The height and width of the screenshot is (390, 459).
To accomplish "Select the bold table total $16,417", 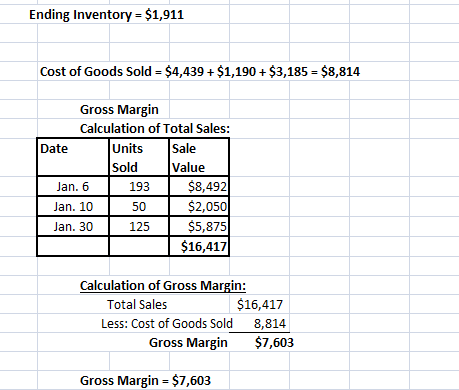I will 199,246.
